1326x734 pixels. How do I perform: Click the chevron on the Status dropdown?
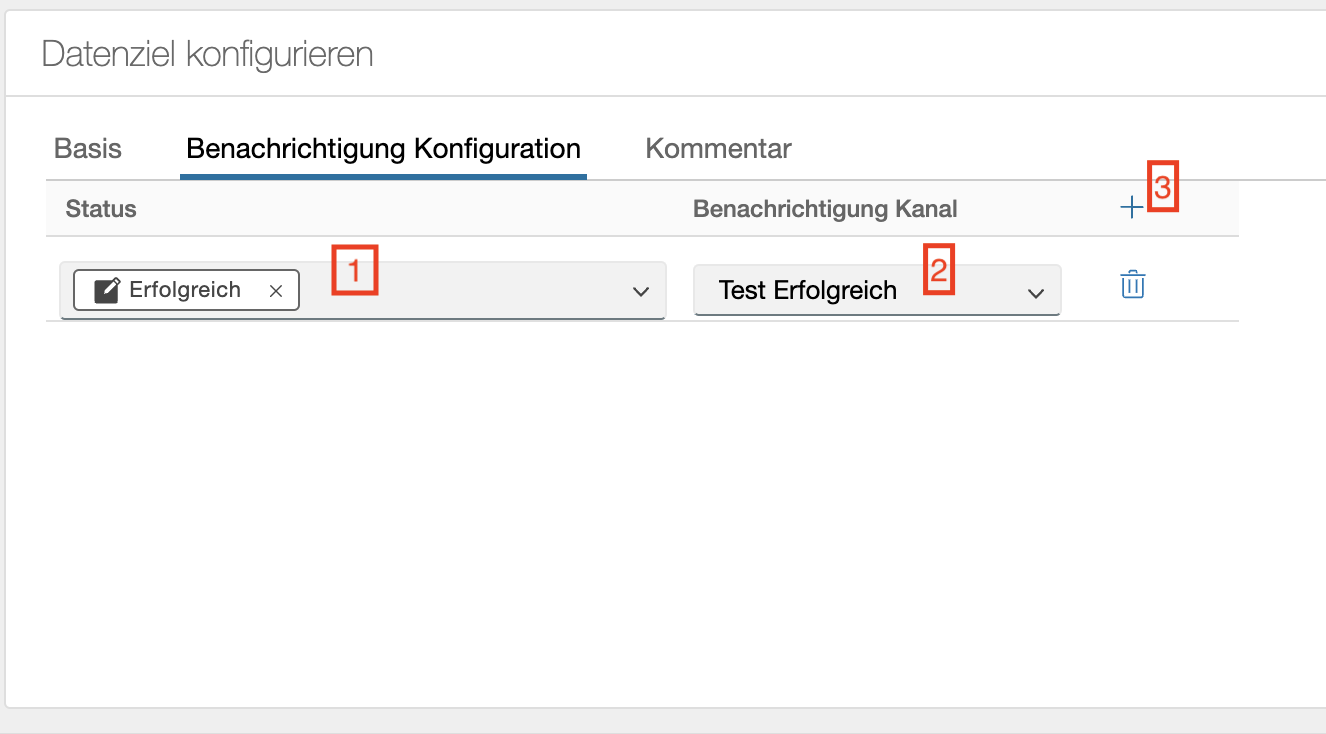pos(642,291)
